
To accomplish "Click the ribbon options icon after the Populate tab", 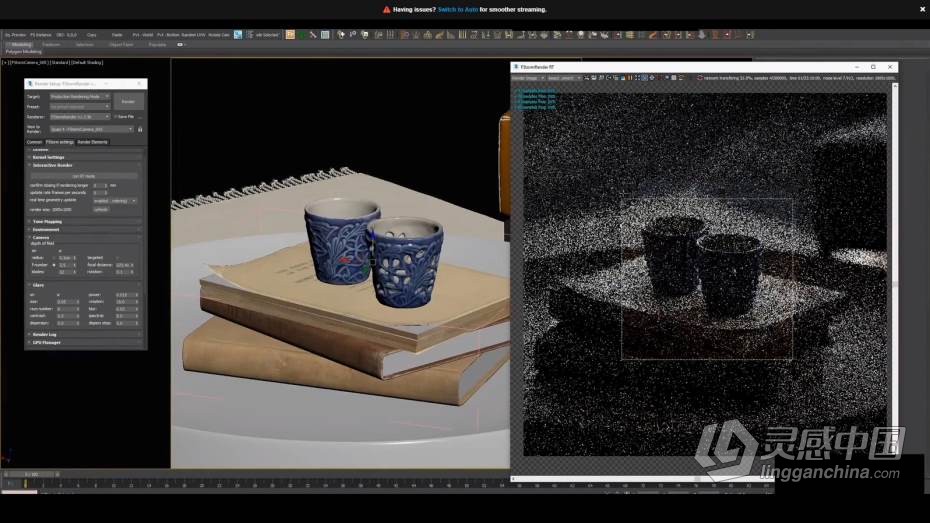I will 180,44.
